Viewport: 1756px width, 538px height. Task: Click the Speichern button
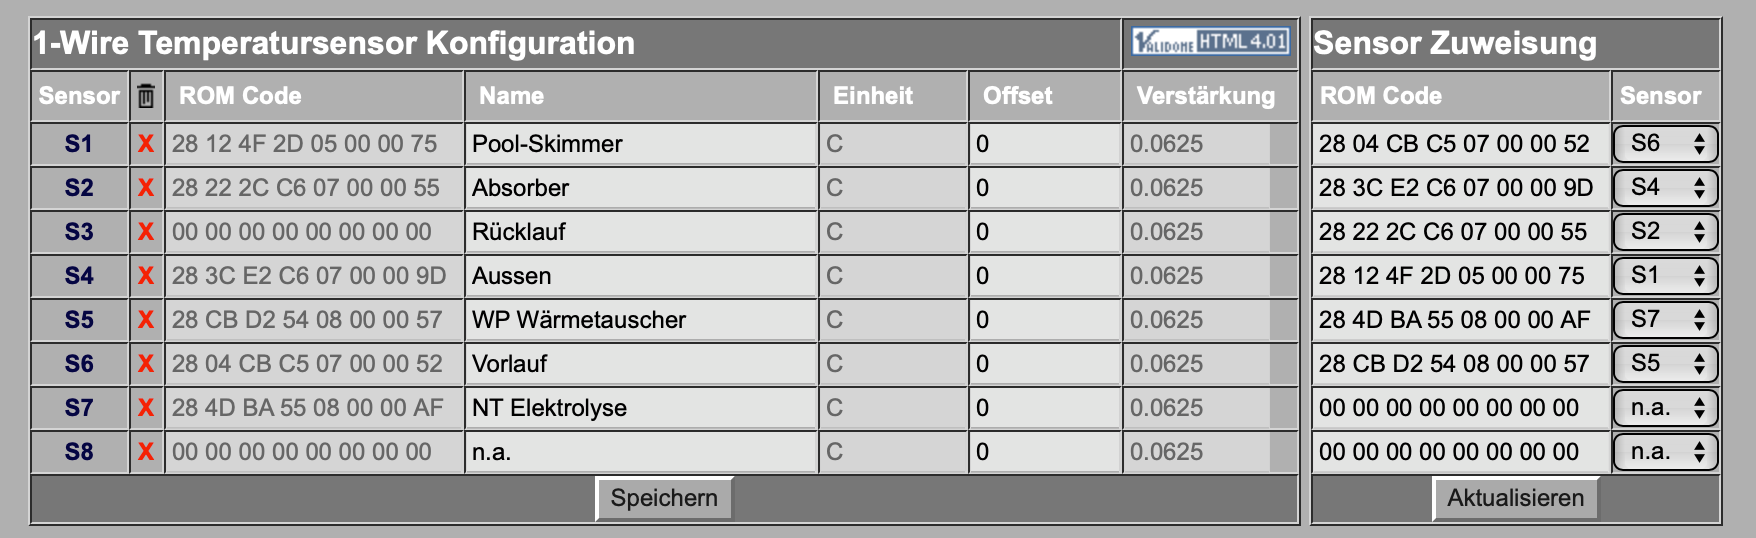point(664,498)
